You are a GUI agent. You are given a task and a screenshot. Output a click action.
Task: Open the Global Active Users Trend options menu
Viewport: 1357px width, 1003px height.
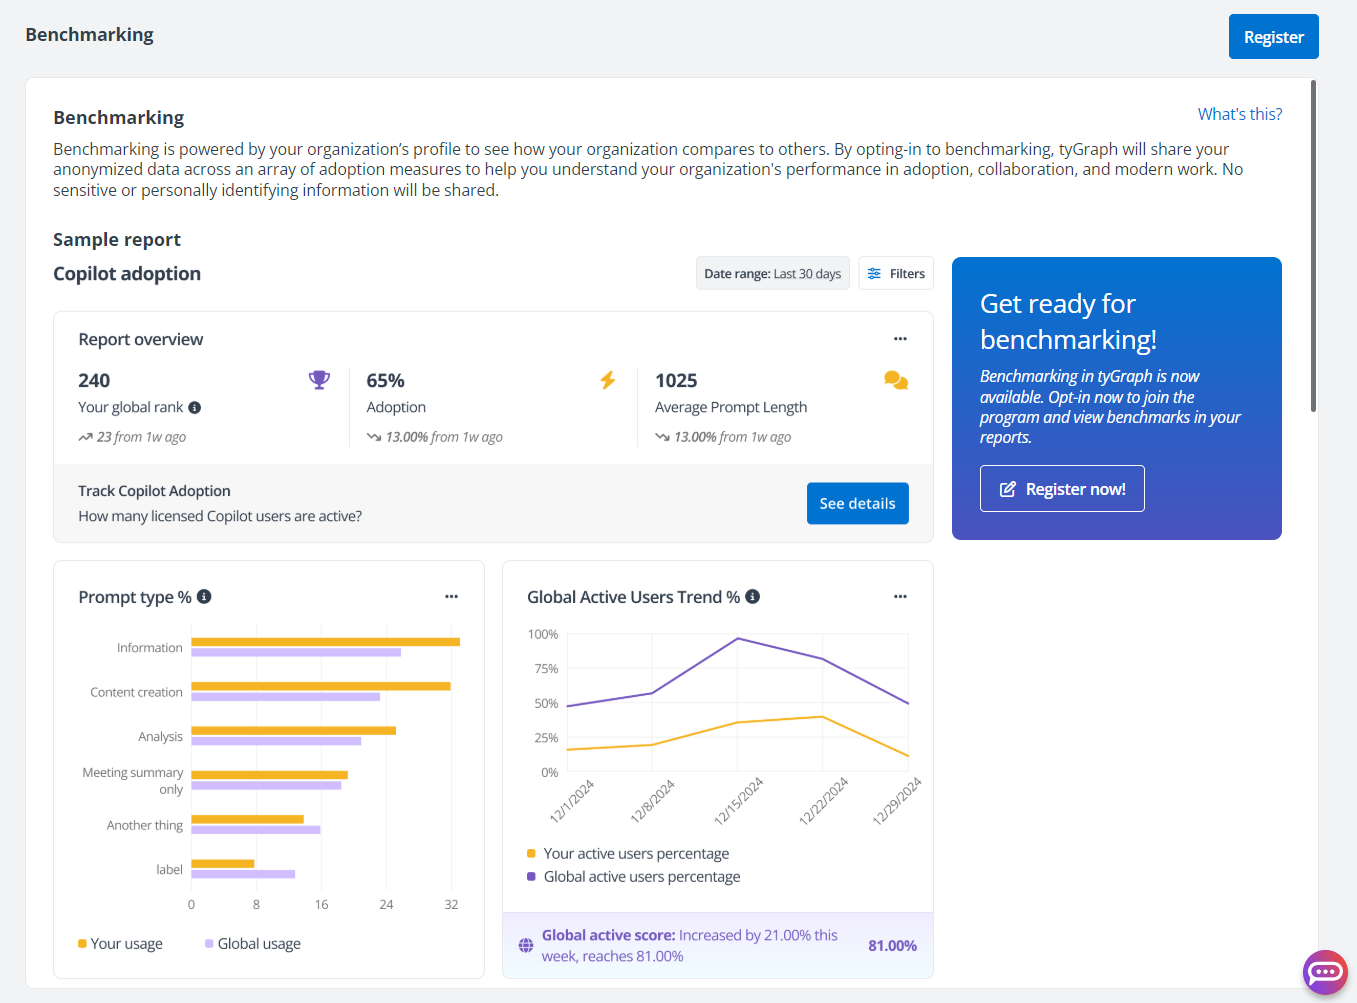[899, 596]
